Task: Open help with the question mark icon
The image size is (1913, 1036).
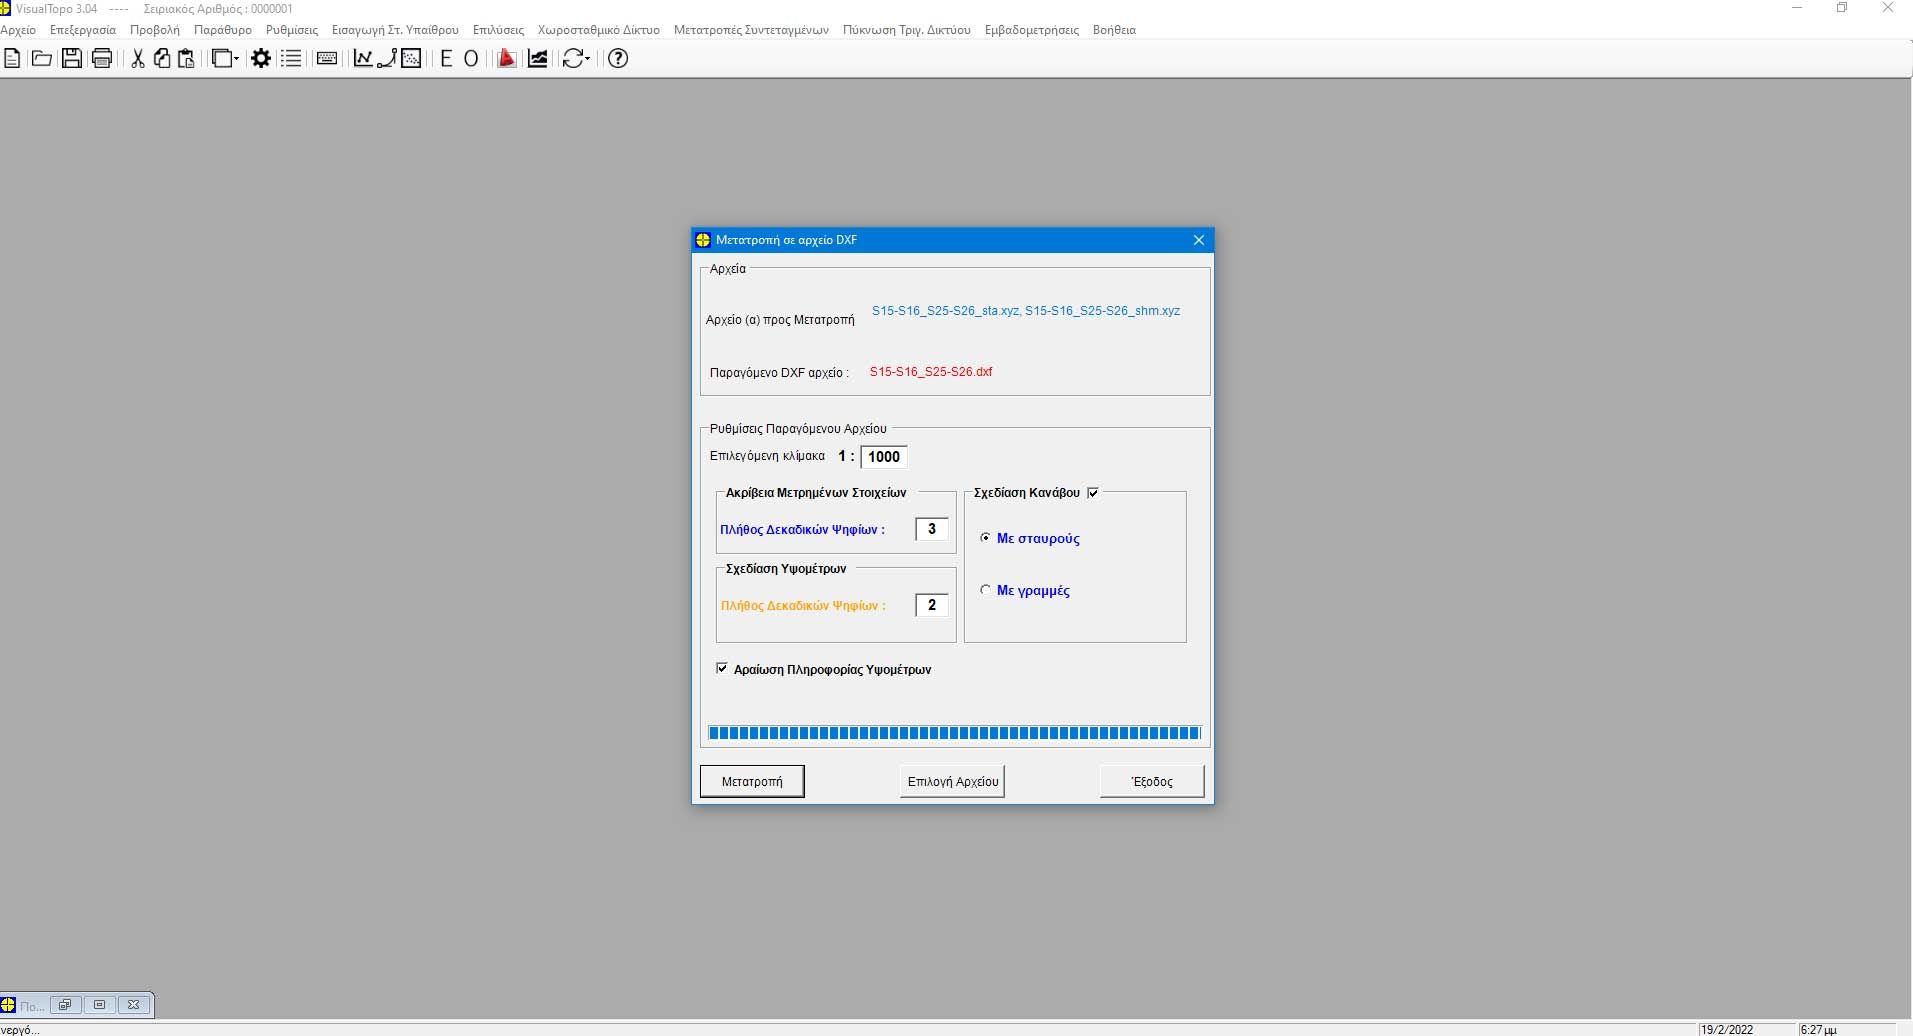Action: click(x=618, y=59)
